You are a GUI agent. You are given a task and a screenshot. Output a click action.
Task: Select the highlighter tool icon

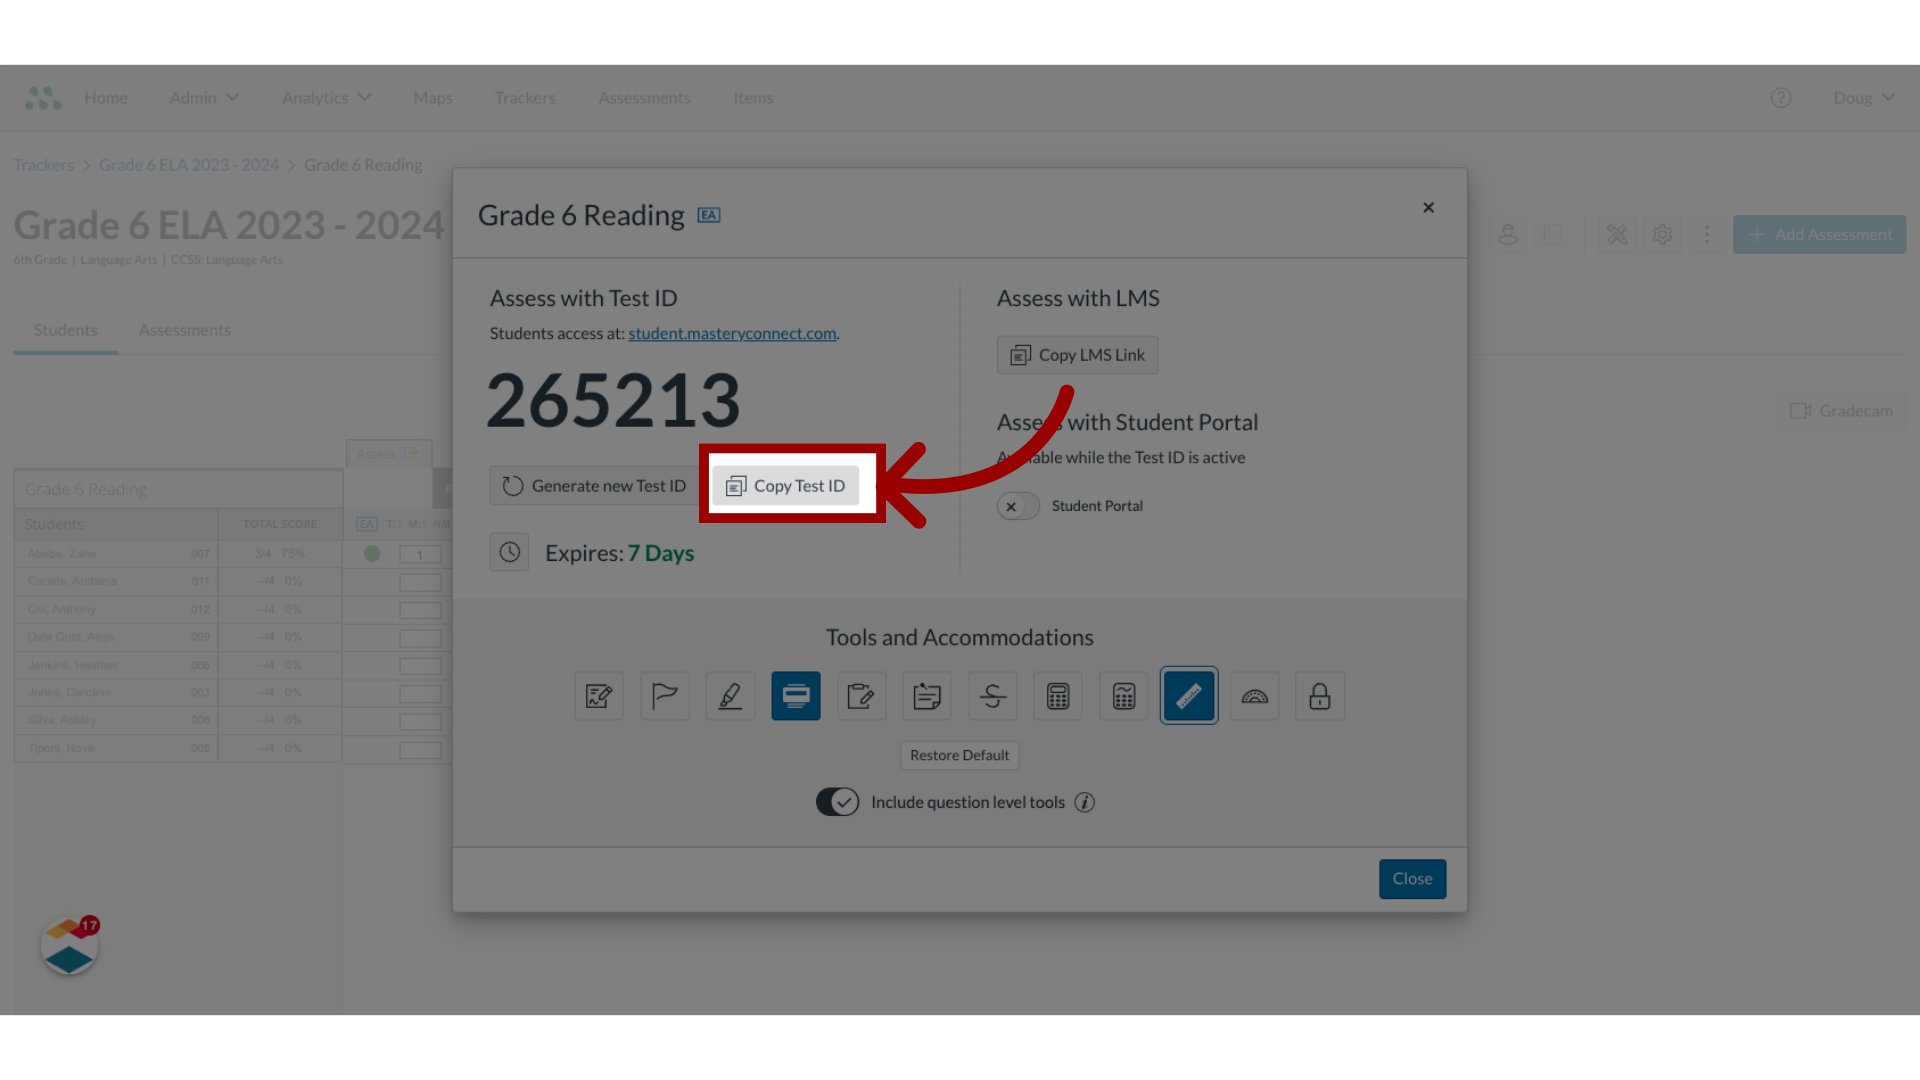click(729, 695)
